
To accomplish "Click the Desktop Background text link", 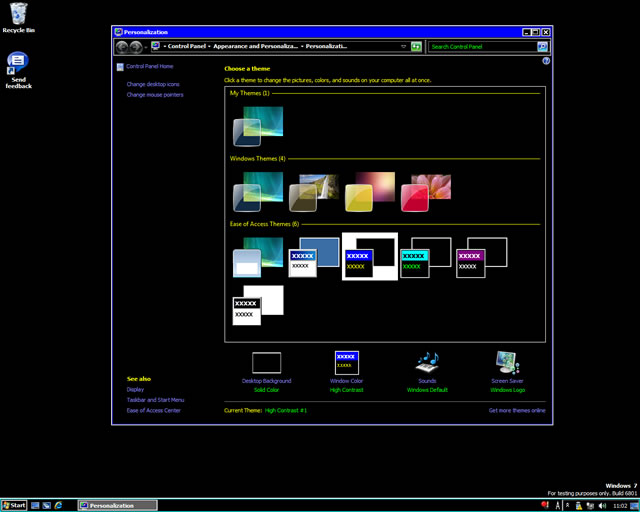I will [x=267, y=381].
